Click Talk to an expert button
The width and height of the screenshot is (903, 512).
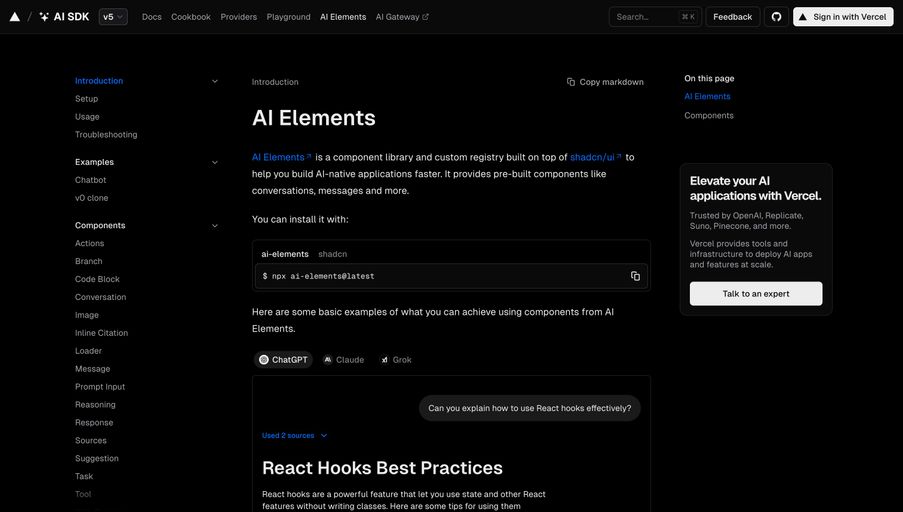[756, 294]
